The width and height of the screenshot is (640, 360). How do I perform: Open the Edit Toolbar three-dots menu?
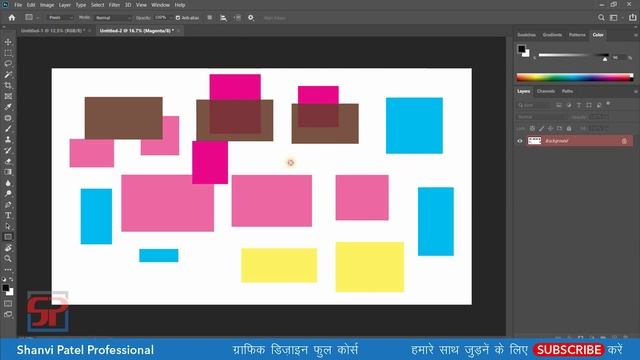click(8, 270)
